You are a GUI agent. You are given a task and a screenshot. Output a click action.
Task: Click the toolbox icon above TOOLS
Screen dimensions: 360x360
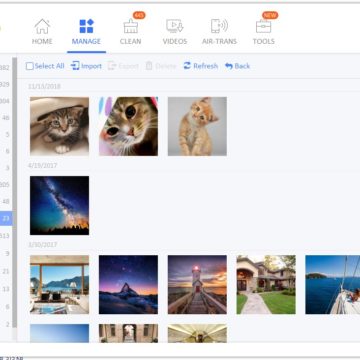[264, 26]
